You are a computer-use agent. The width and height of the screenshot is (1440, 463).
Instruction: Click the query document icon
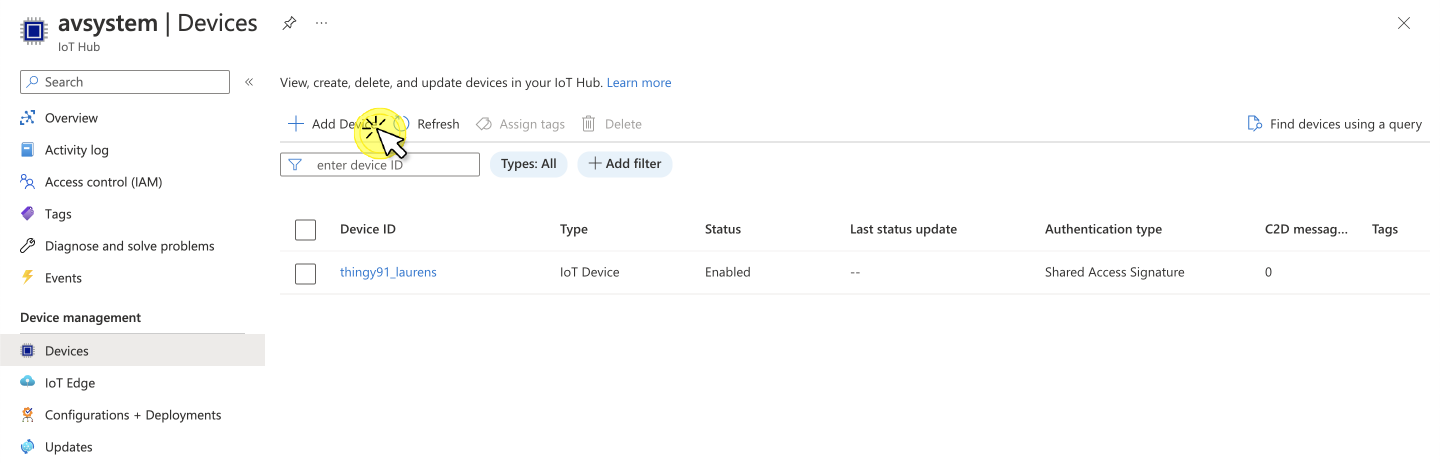pos(1255,124)
